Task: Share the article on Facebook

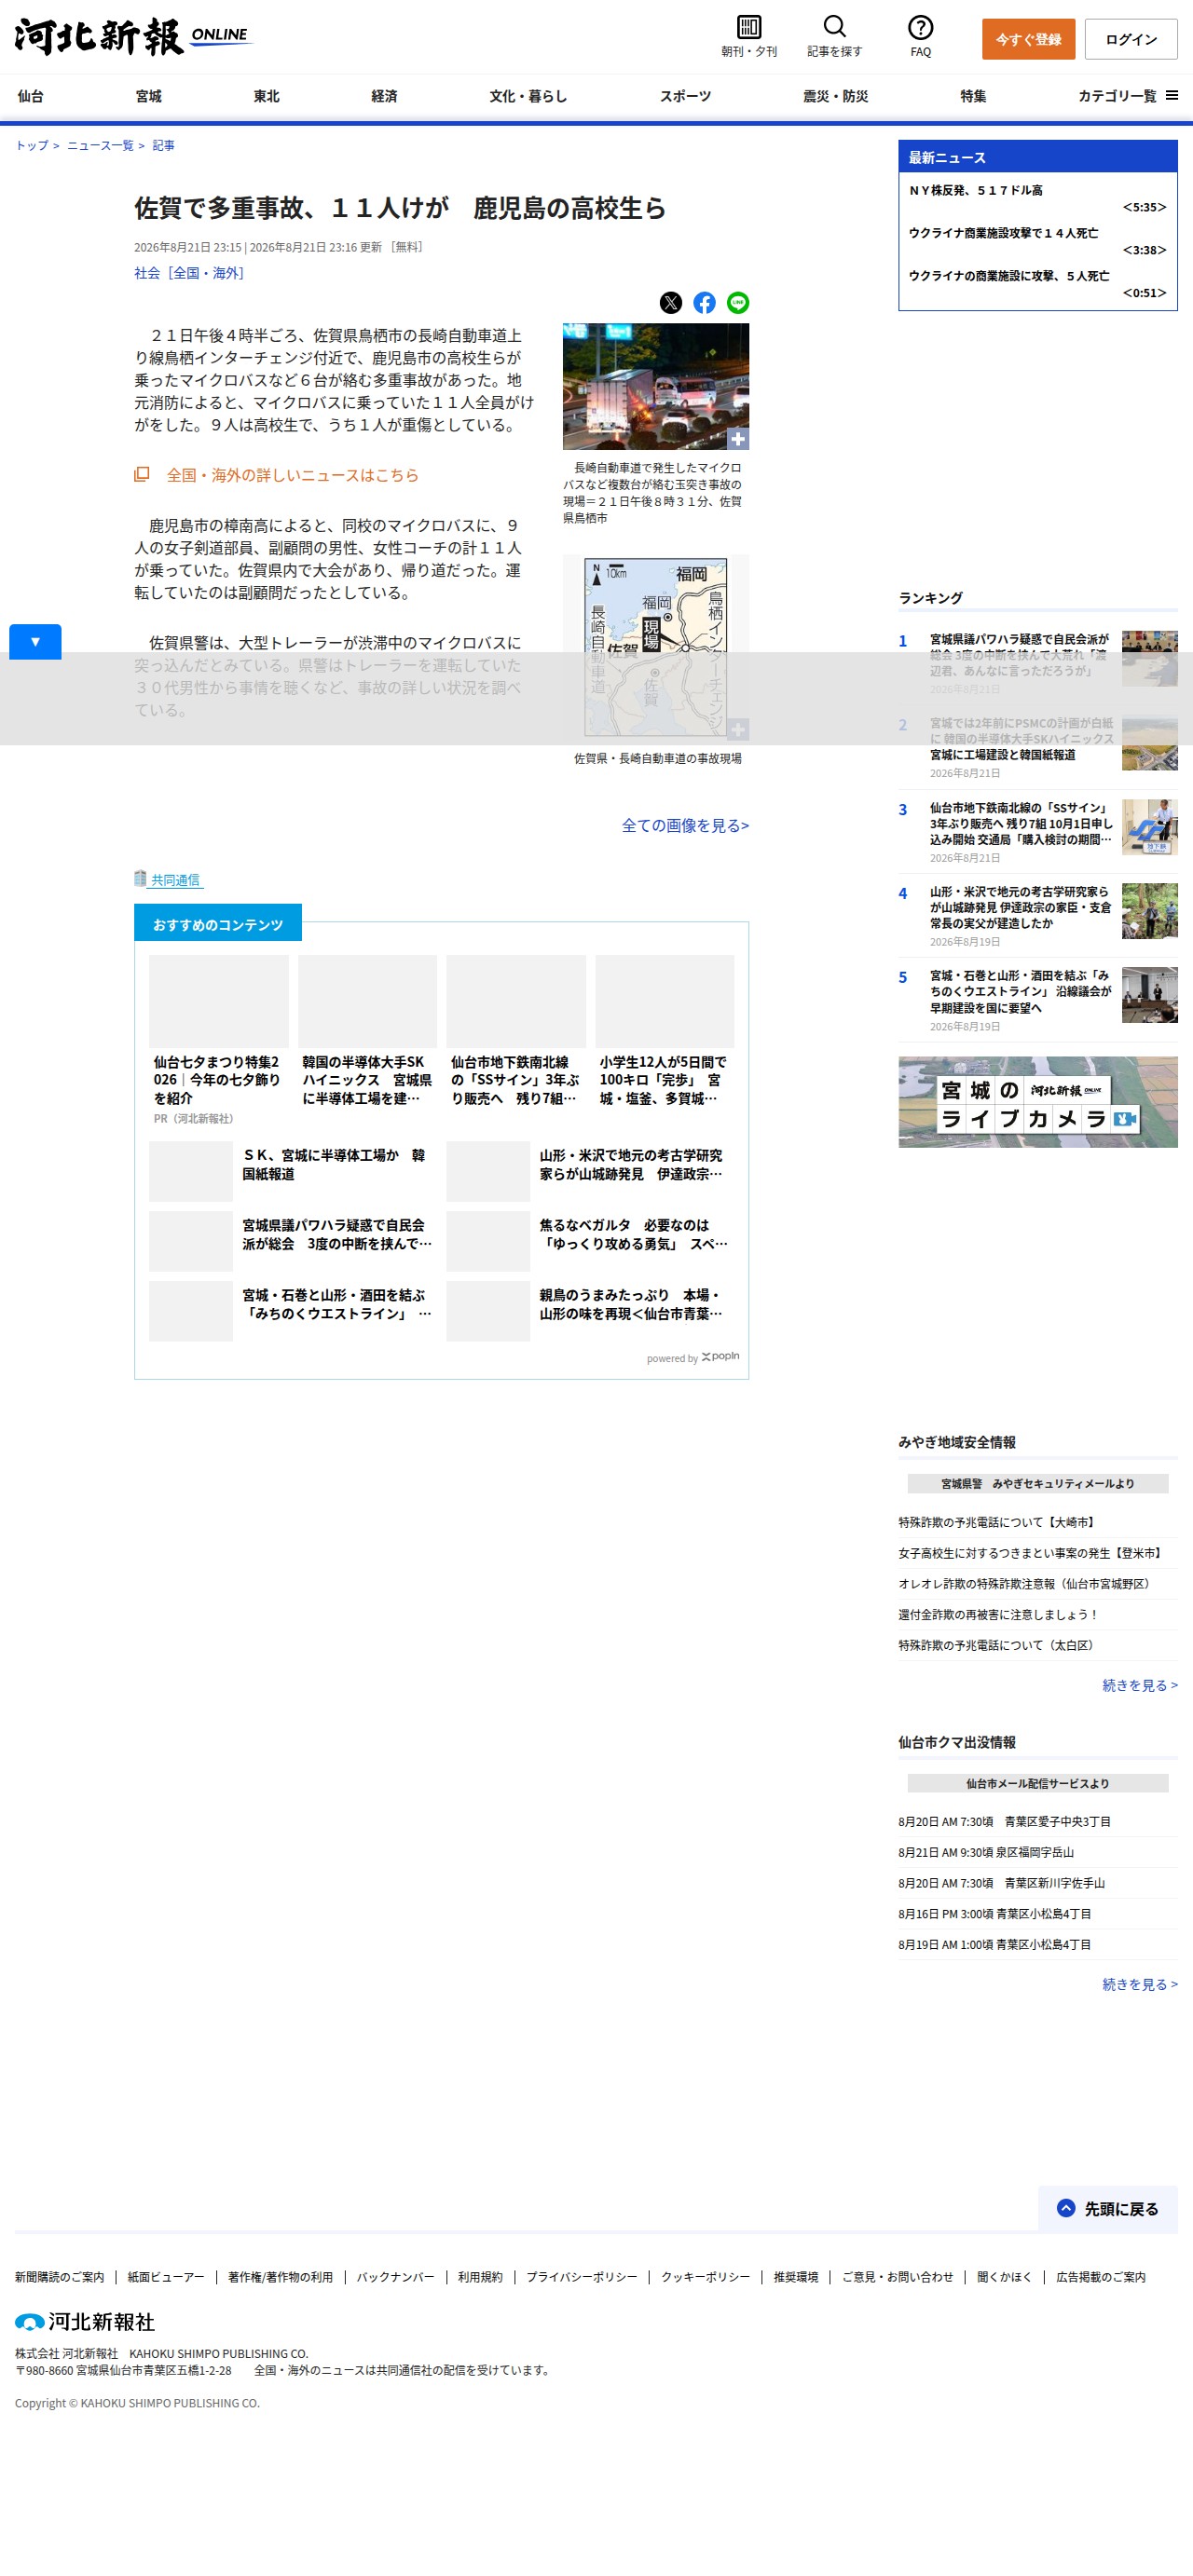Action: click(704, 302)
